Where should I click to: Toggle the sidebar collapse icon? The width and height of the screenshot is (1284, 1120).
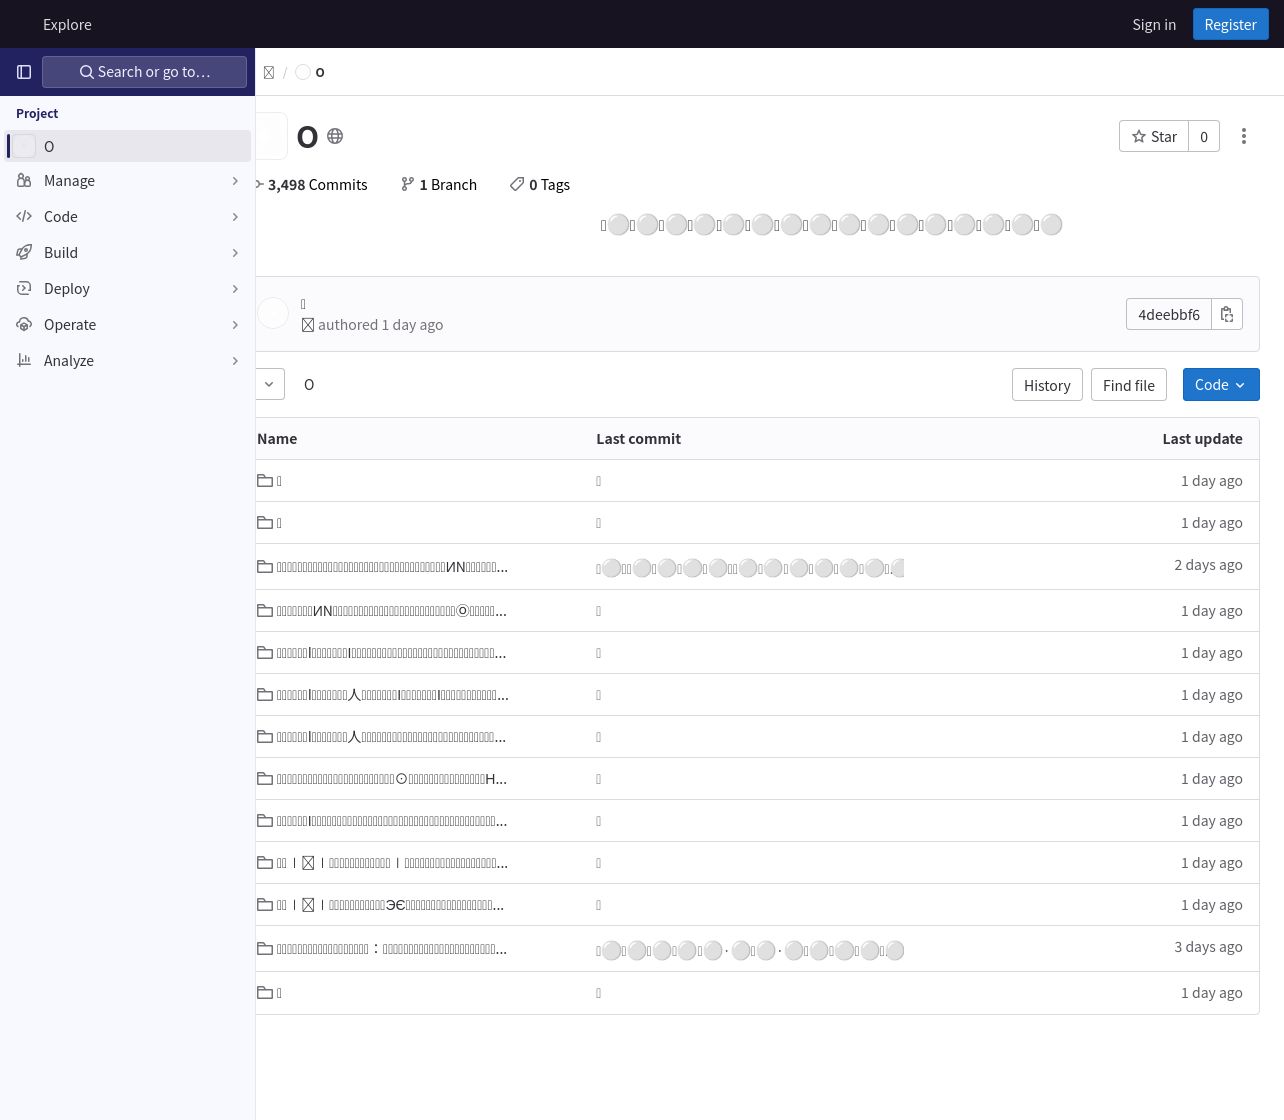coord(24,72)
